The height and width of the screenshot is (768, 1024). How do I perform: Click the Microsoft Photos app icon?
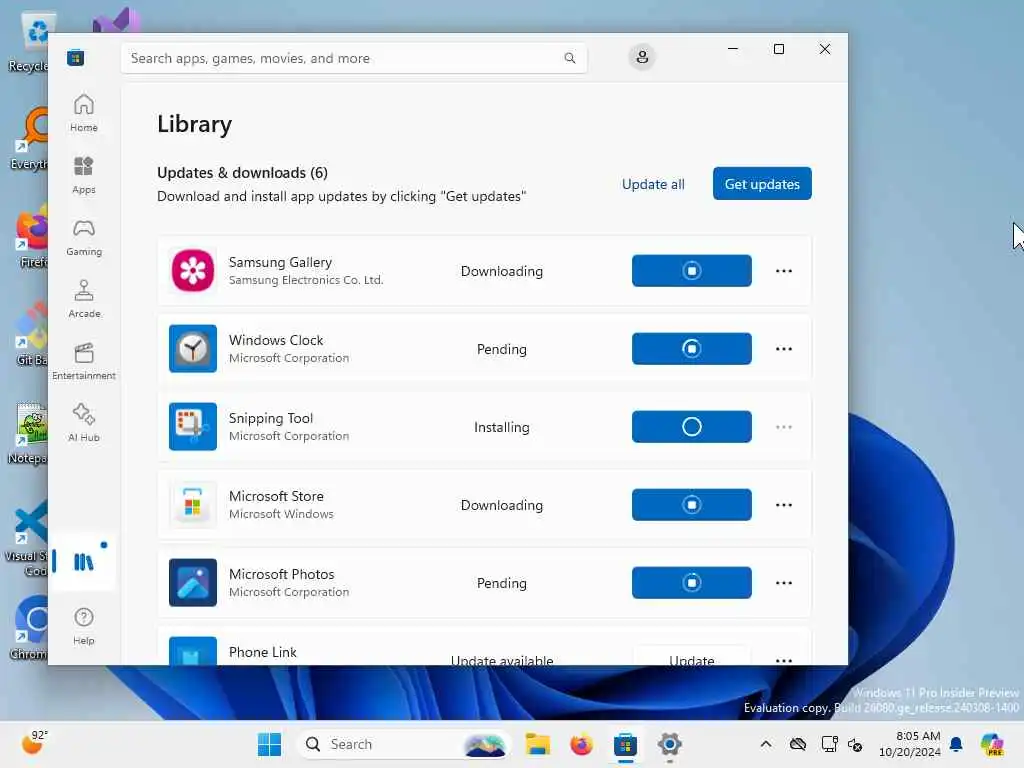click(x=193, y=583)
